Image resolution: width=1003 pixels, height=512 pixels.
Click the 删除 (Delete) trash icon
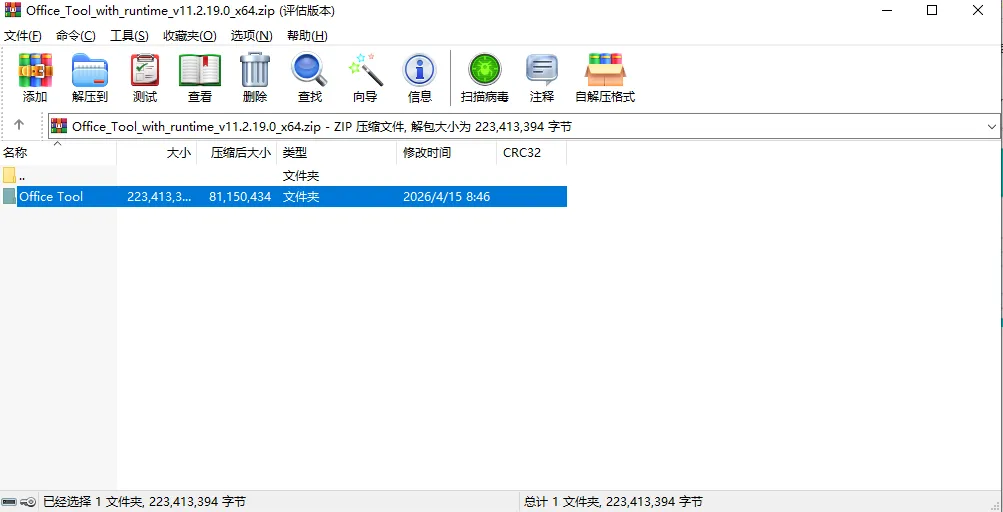tap(255, 70)
